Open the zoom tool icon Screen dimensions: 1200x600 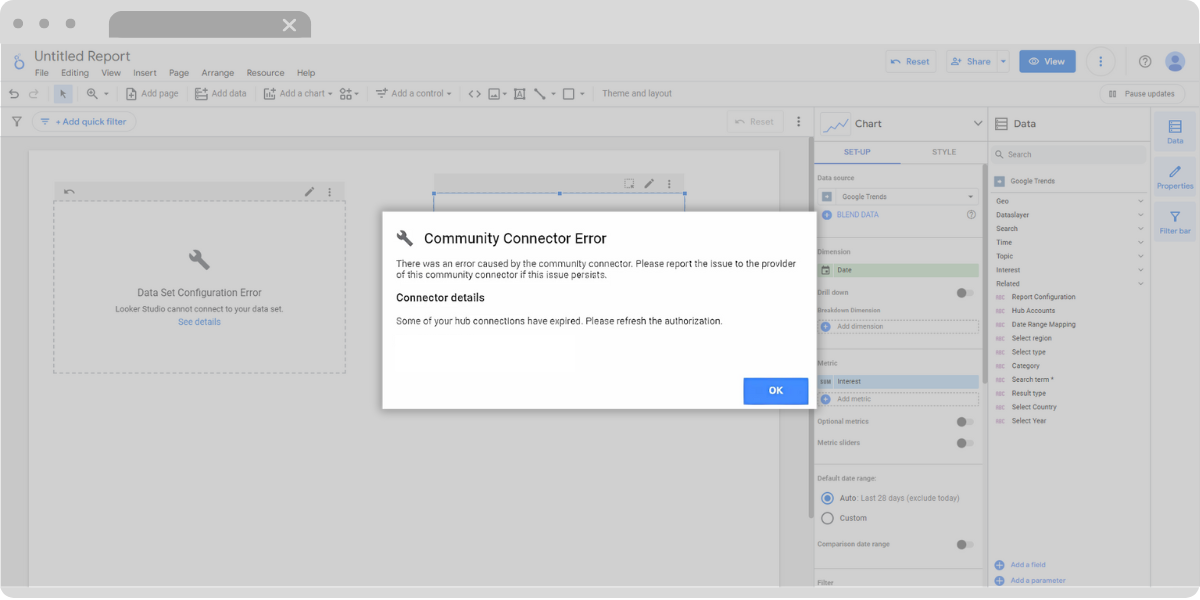pos(92,93)
